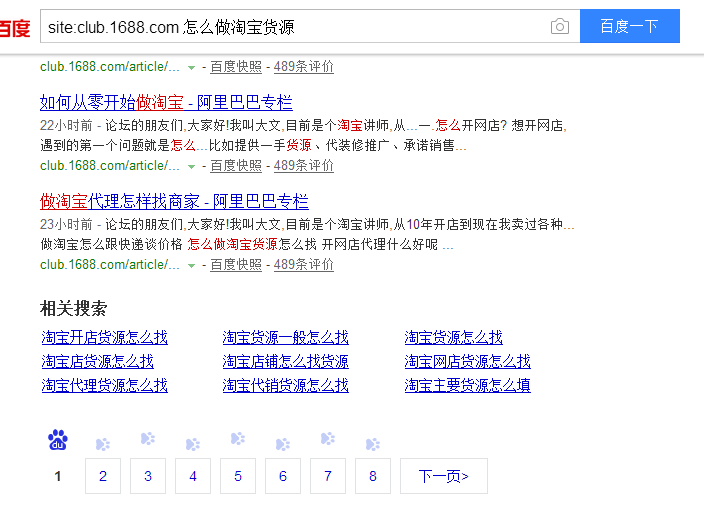Expand dropdown arrow beside the 做淘宝代理怎样找商家 result URL
Viewport: 704px width, 526px height.
pos(191,266)
